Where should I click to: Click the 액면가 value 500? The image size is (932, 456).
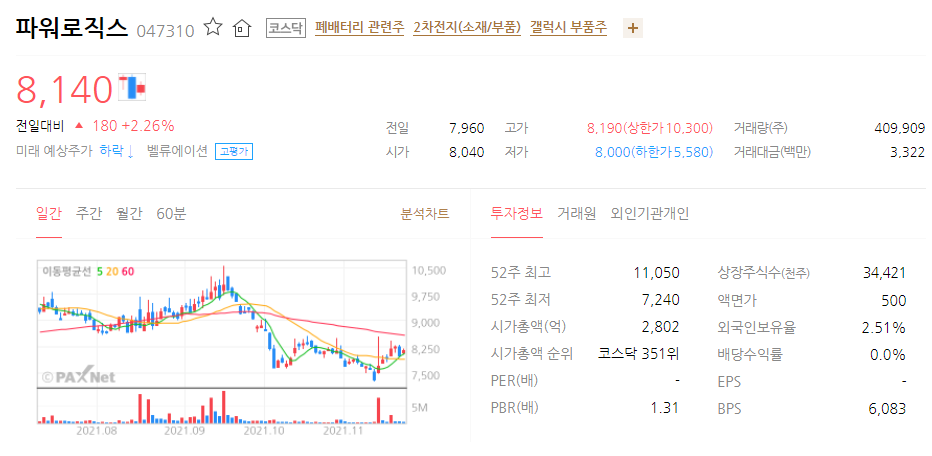pyautogui.click(x=894, y=300)
